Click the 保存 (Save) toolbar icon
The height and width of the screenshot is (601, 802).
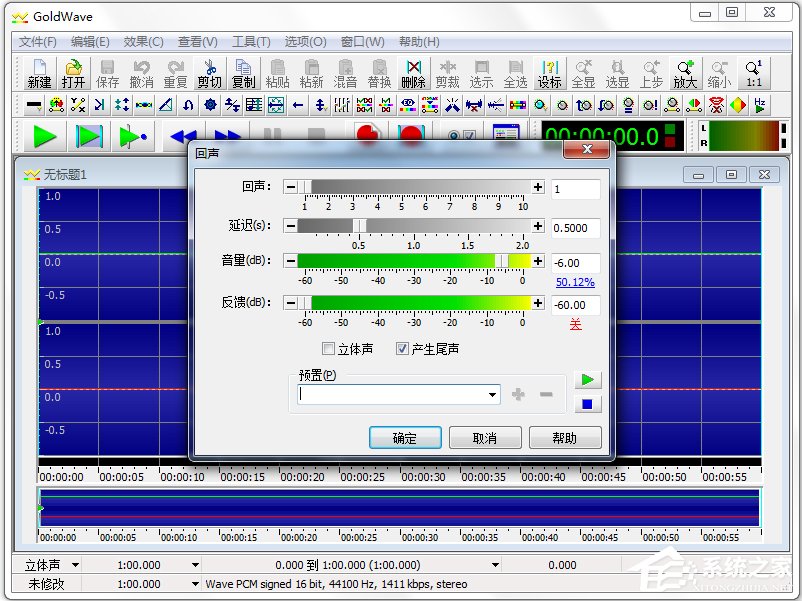click(x=107, y=74)
